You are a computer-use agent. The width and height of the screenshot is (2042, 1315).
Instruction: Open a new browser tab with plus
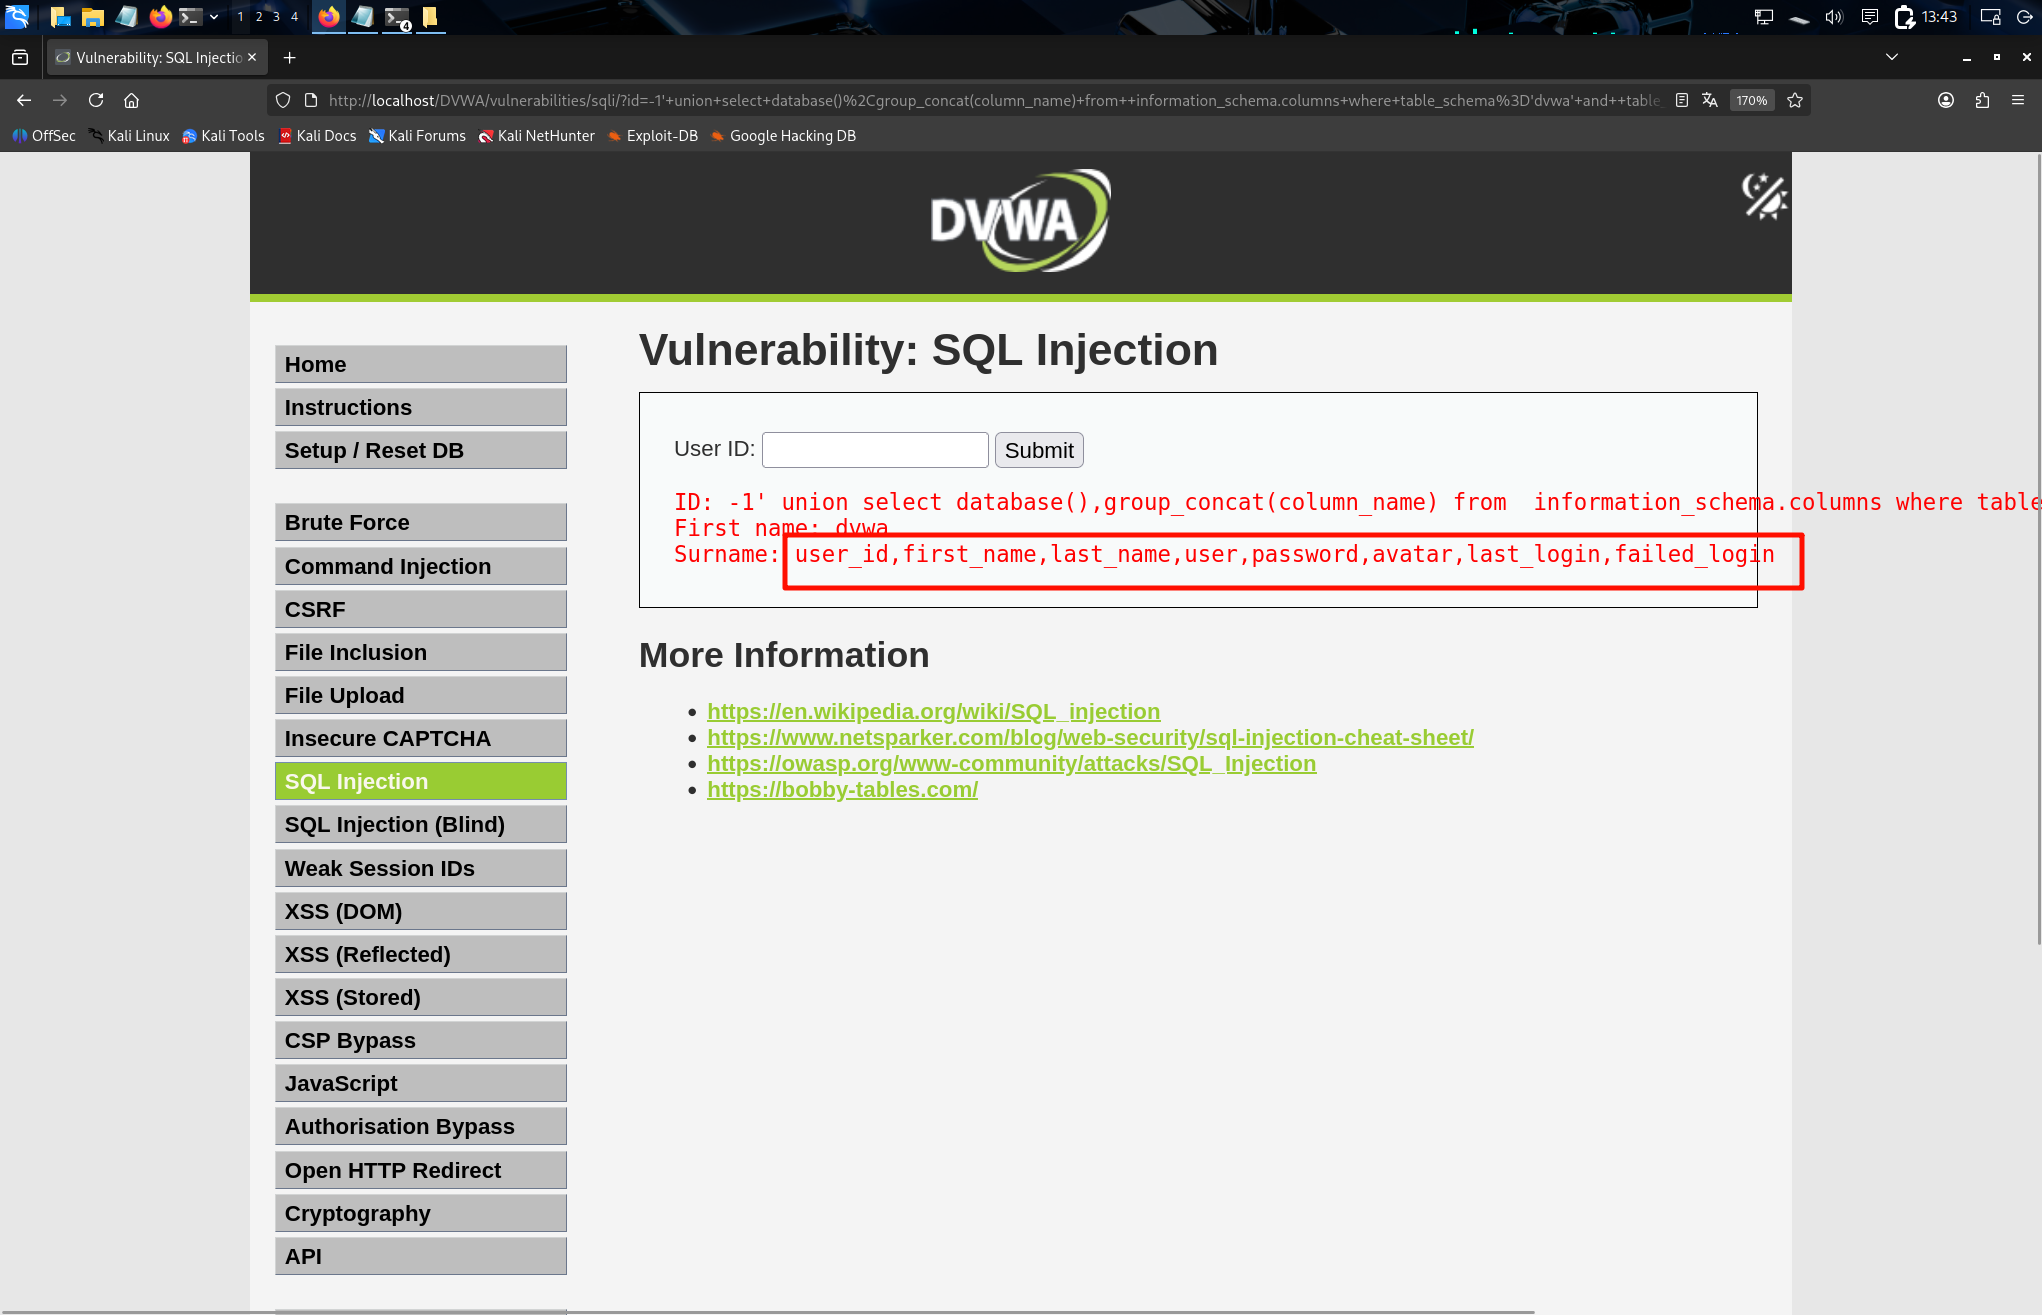click(x=289, y=57)
